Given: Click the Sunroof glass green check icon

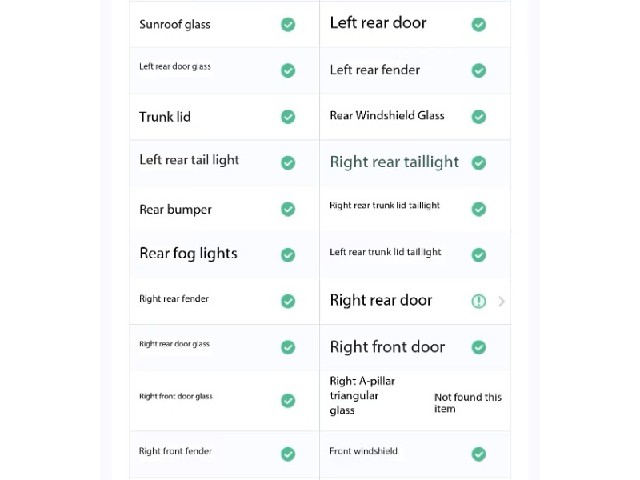Looking at the screenshot, I should tap(288, 24).
